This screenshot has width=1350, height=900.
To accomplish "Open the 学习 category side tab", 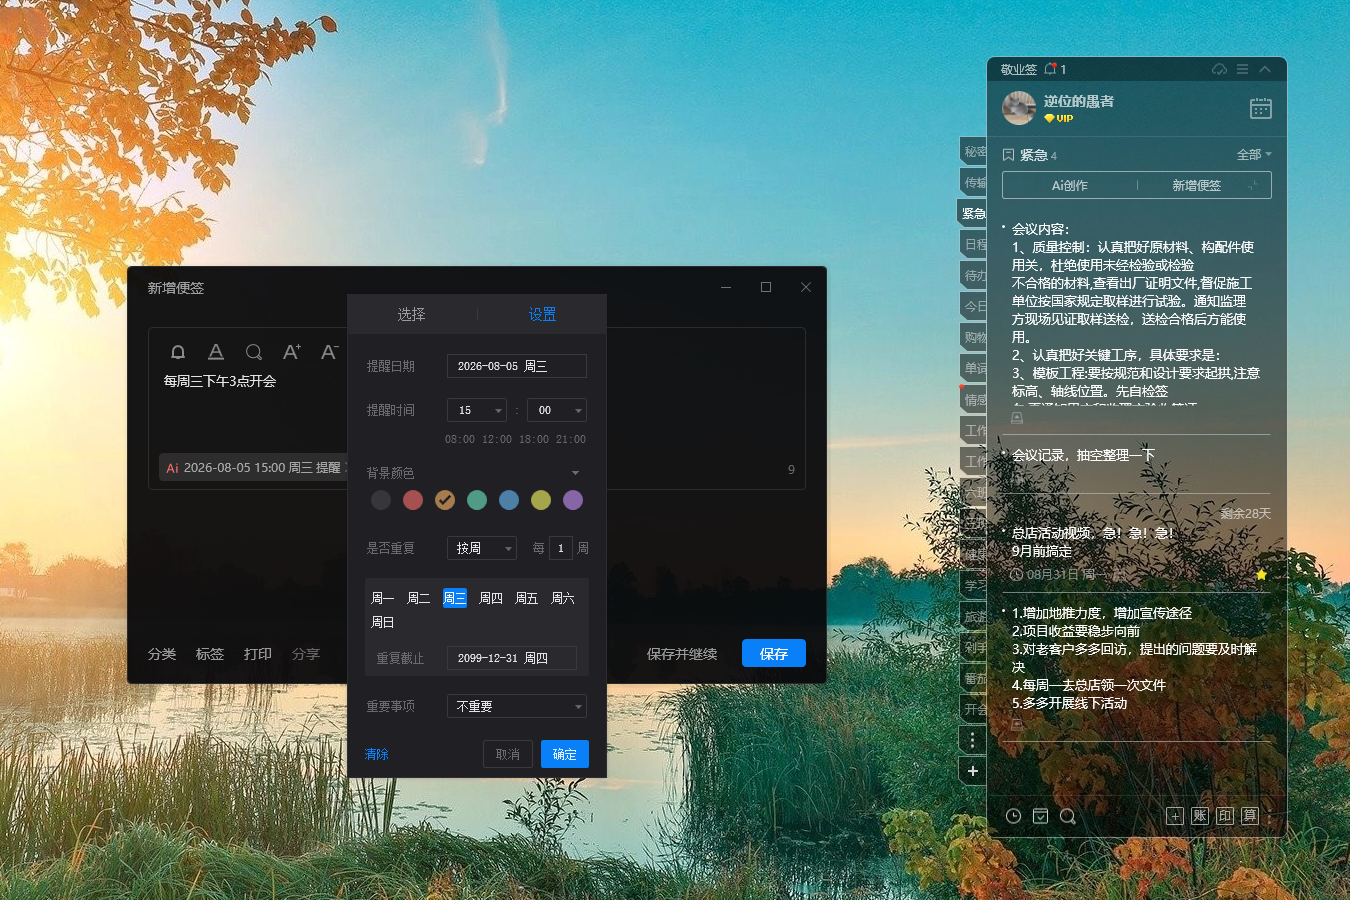I will 973,585.
